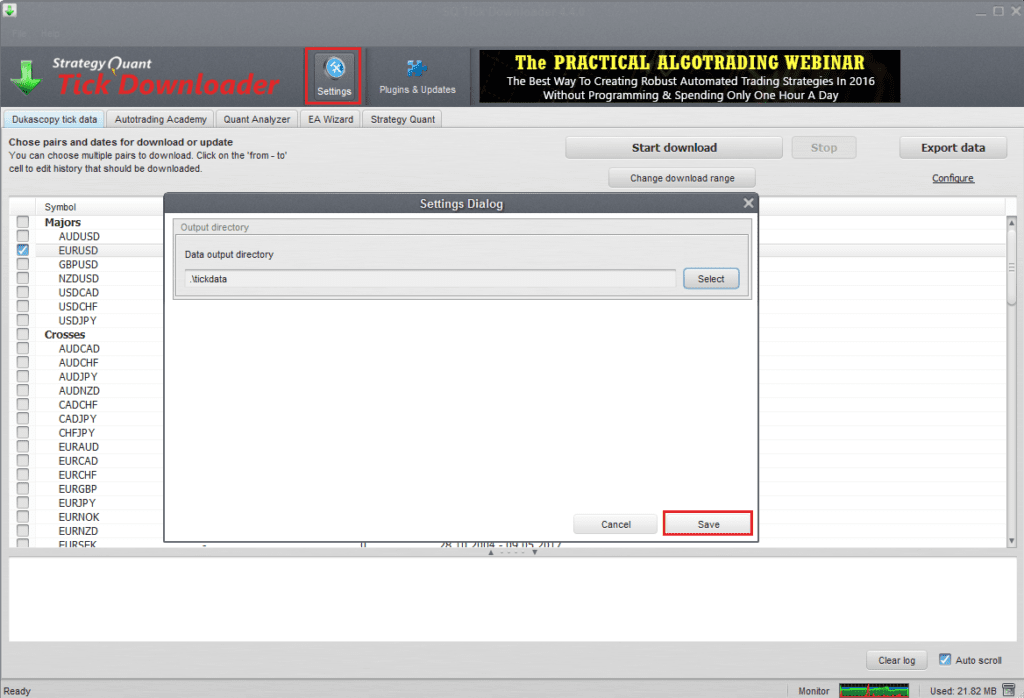Image resolution: width=1024 pixels, height=698 pixels.
Task: Close the Settings Dialog with X
Action: (x=748, y=203)
